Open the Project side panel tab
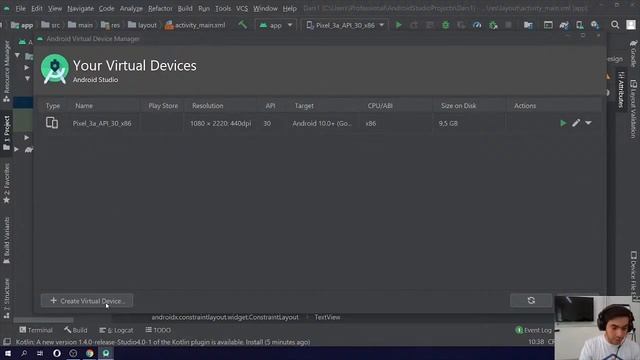Image resolution: width=640 pixels, height=360 pixels. click(7, 133)
